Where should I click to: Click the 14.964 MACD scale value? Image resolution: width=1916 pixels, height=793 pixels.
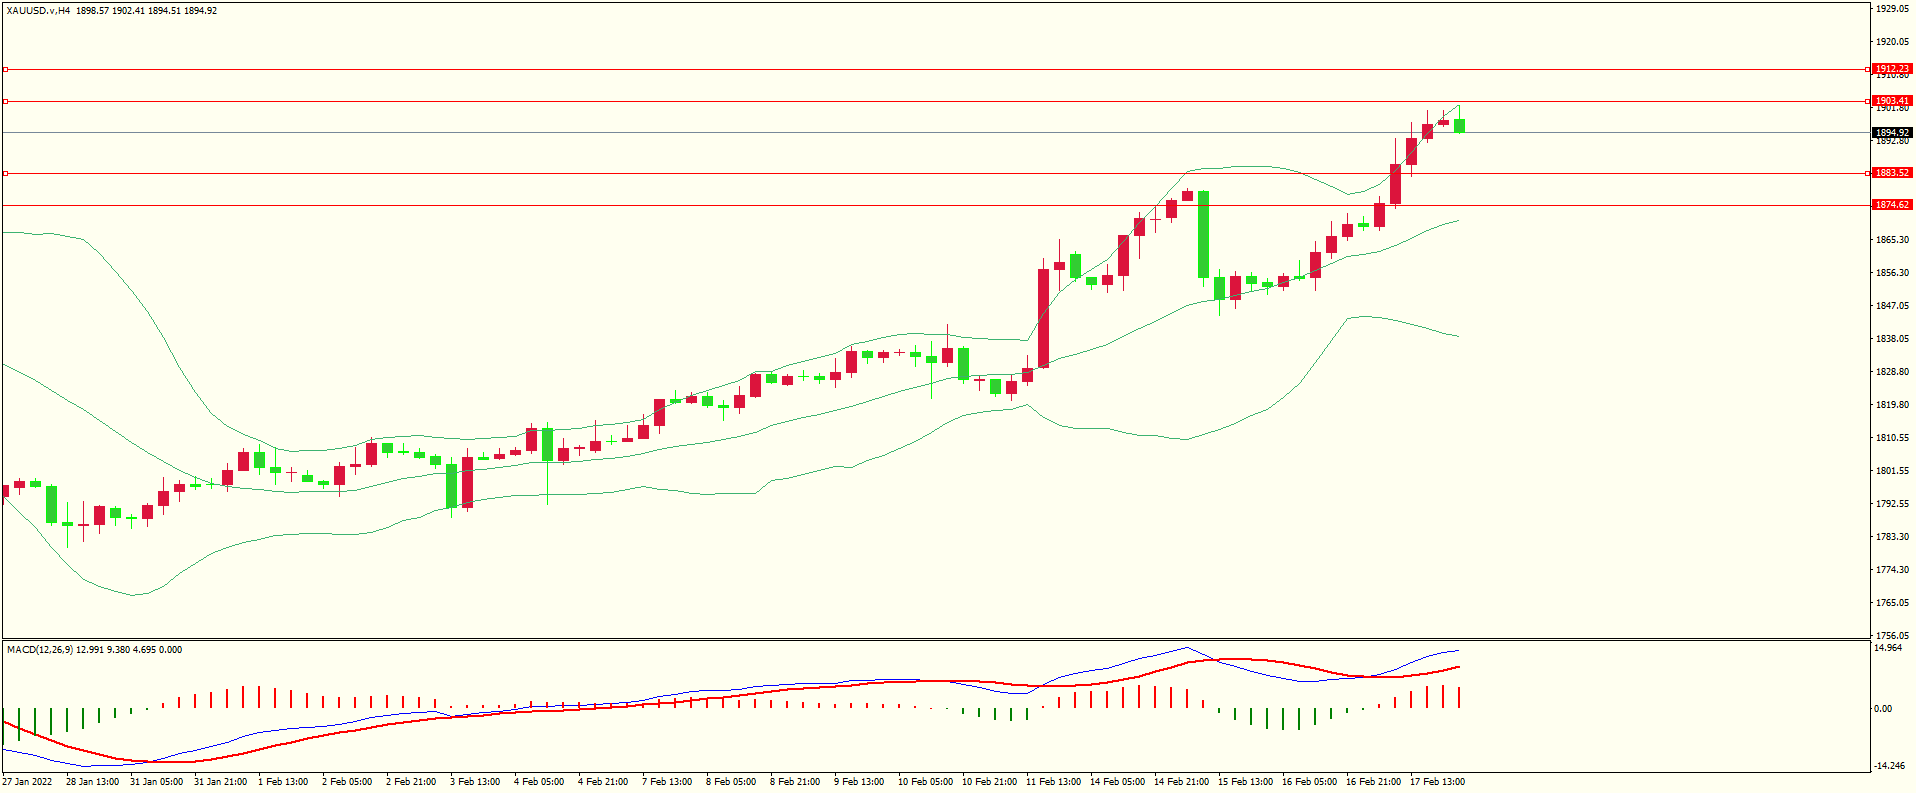1888,648
